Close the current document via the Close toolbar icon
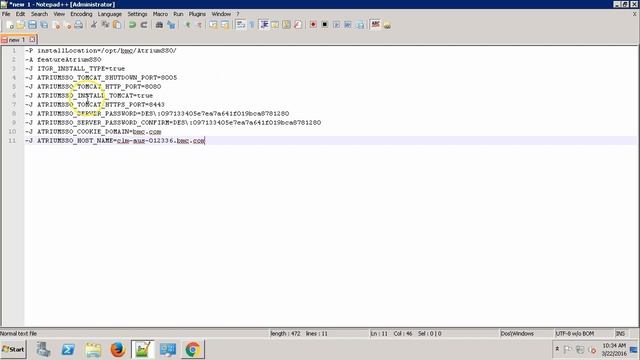Image resolution: width=640 pixels, height=360 pixels. 56,25
